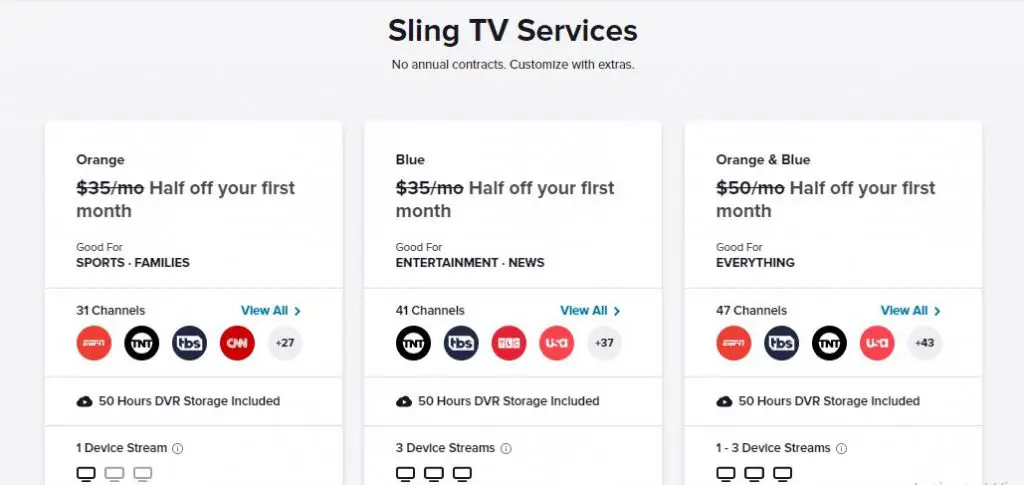The width and height of the screenshot is (1024, 485).
Task: Select the Orange & Blue plan title
Action: [x=763, y=160]
